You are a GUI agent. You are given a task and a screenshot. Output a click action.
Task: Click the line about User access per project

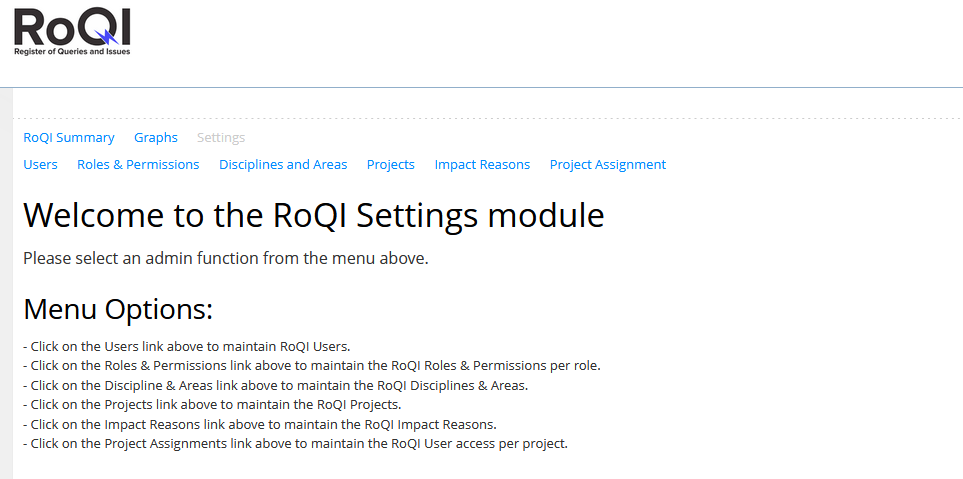[296, 443]
